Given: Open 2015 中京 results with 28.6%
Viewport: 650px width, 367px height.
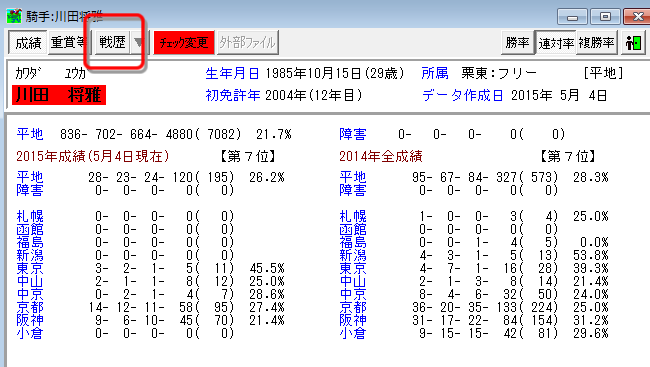Looking at the screenshot, I should coord(30,294).
